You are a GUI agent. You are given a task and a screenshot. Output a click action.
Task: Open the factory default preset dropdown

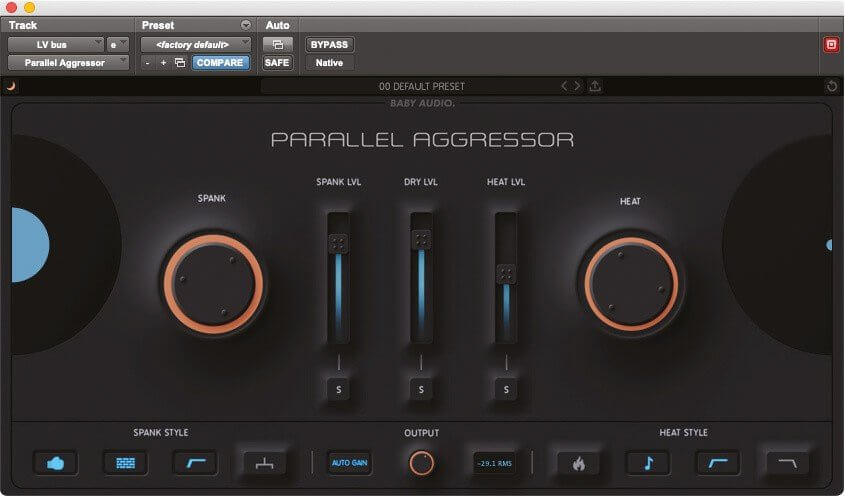tap(196, 45)
